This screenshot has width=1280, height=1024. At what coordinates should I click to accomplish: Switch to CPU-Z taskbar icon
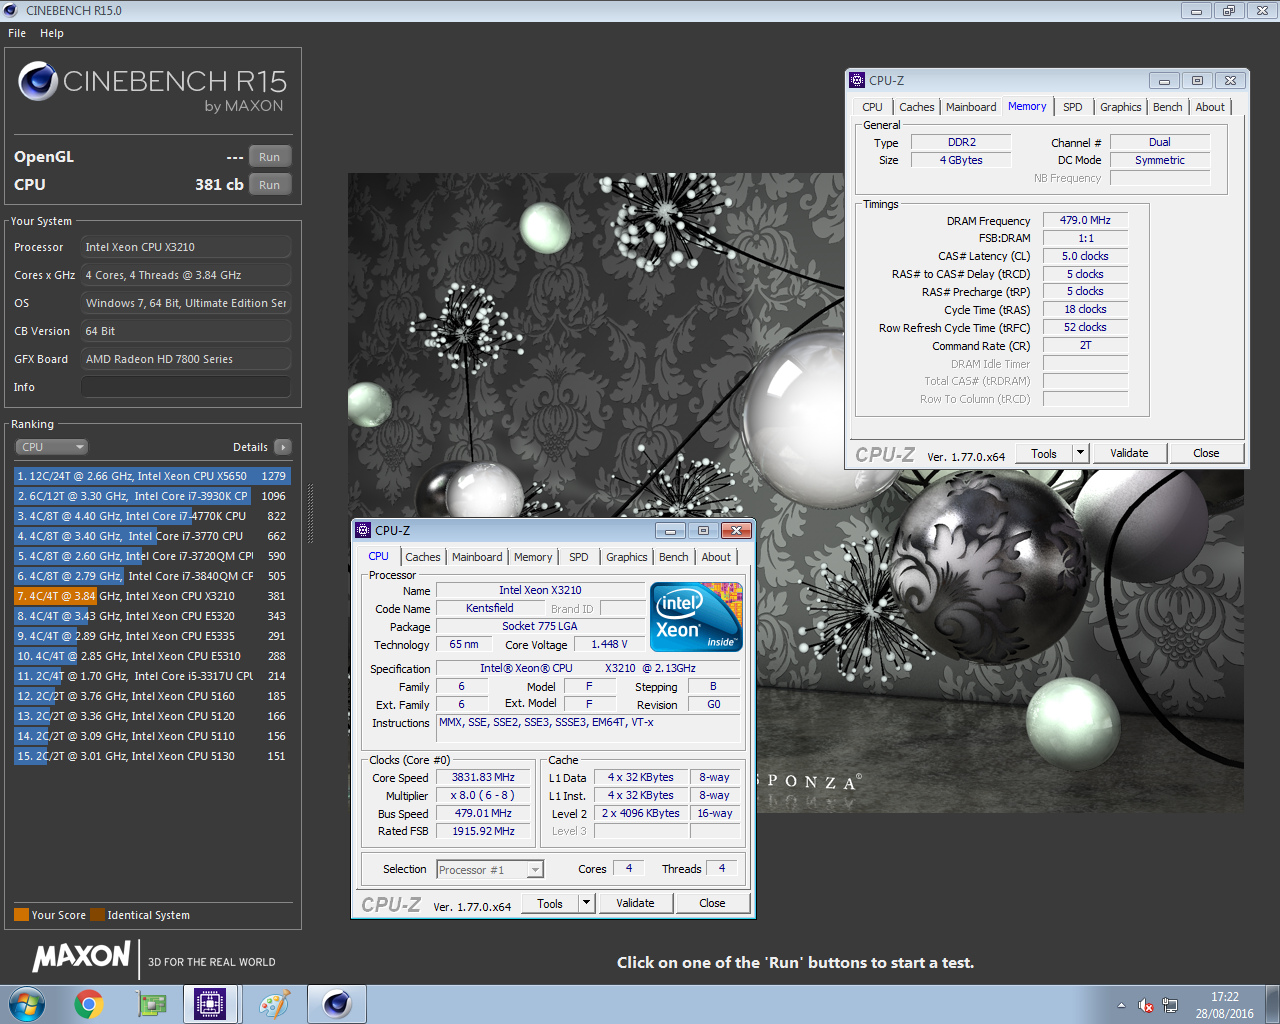coord(210,1004)
